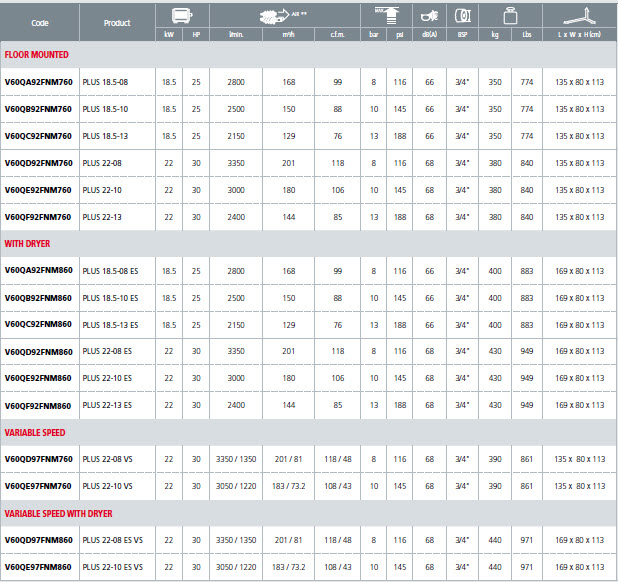Viewport: 618px width, 582px height.
Task: Click product name PLUS 22-08 VS
Action: [x=108, y=459]
